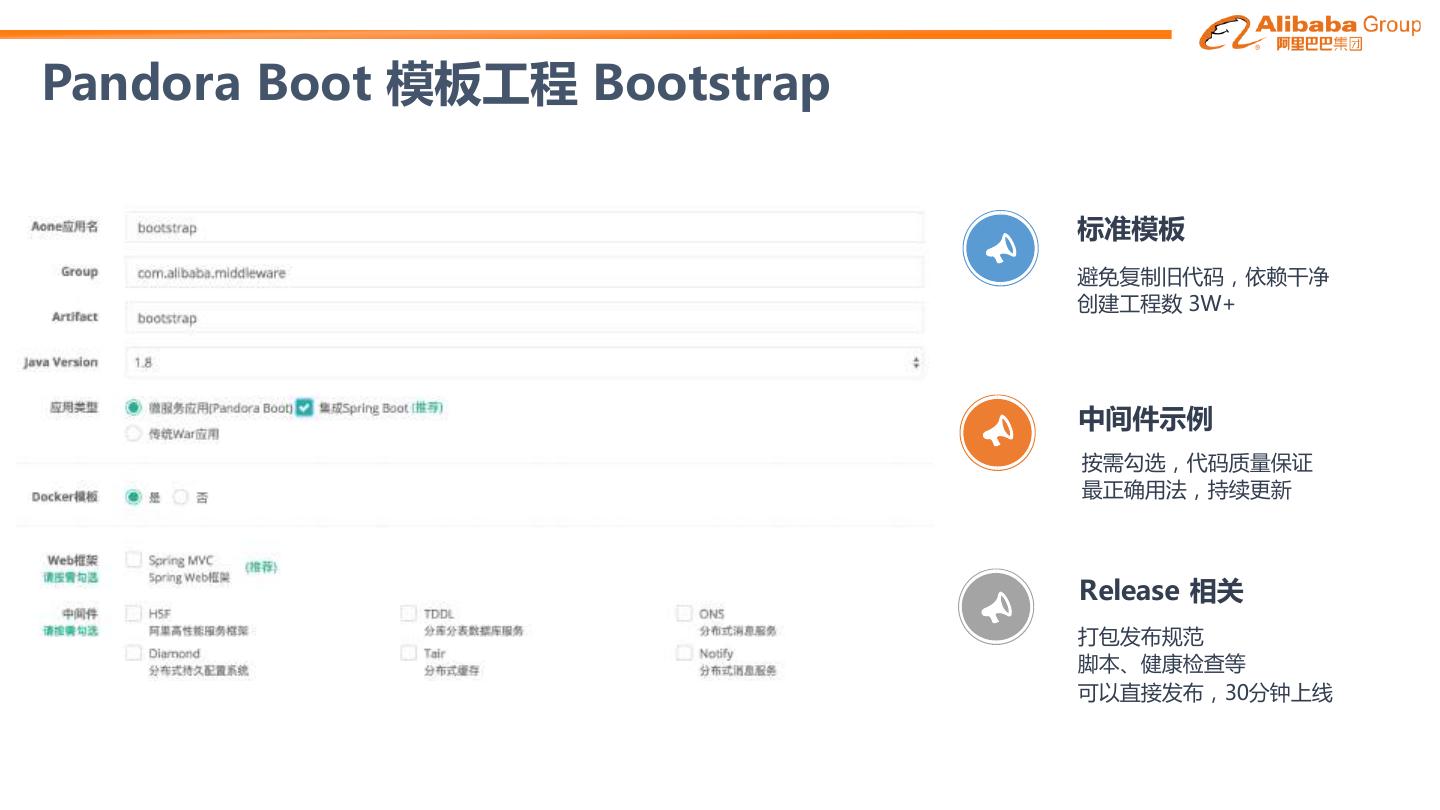Viewport: 1440px width, 810px height.
Task: Click the (推荐) link next to 集成Spring Boot
Action: pyautogui.click(x=428, y=408)
